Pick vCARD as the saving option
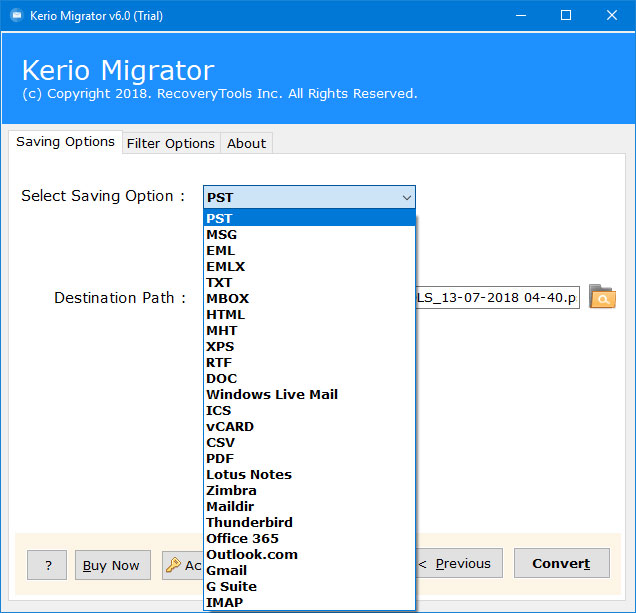636x613 pixels. coord(309,426)
